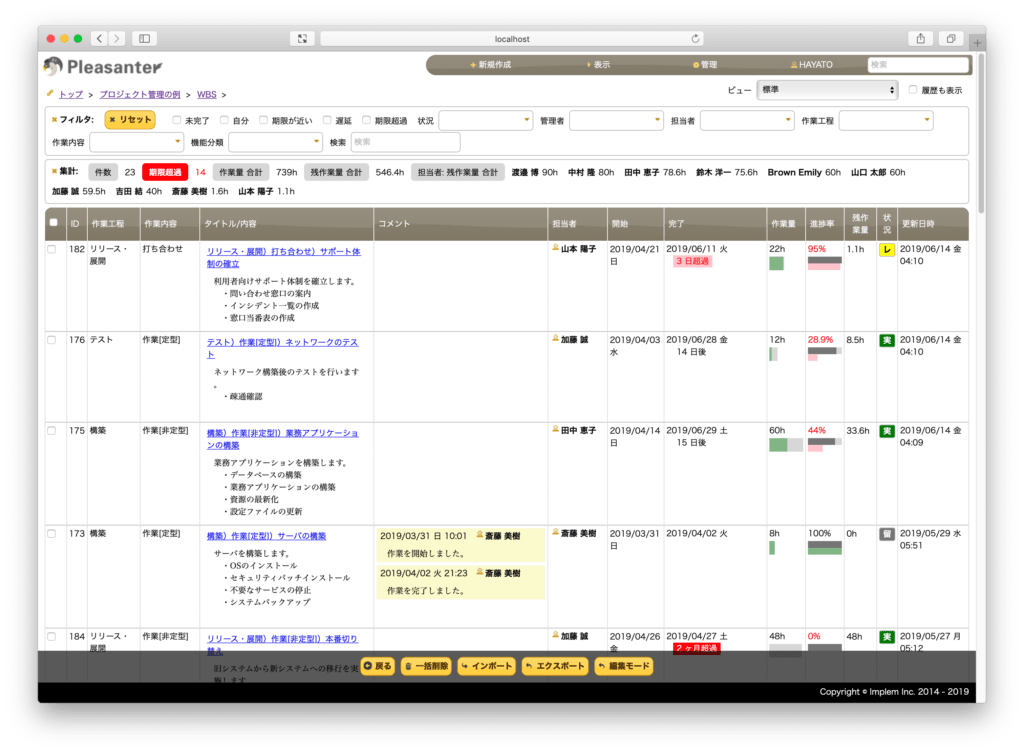Check the 期限超過 filter checkbox
Screen dimensions: 1024x753
(x=366, y=120)
